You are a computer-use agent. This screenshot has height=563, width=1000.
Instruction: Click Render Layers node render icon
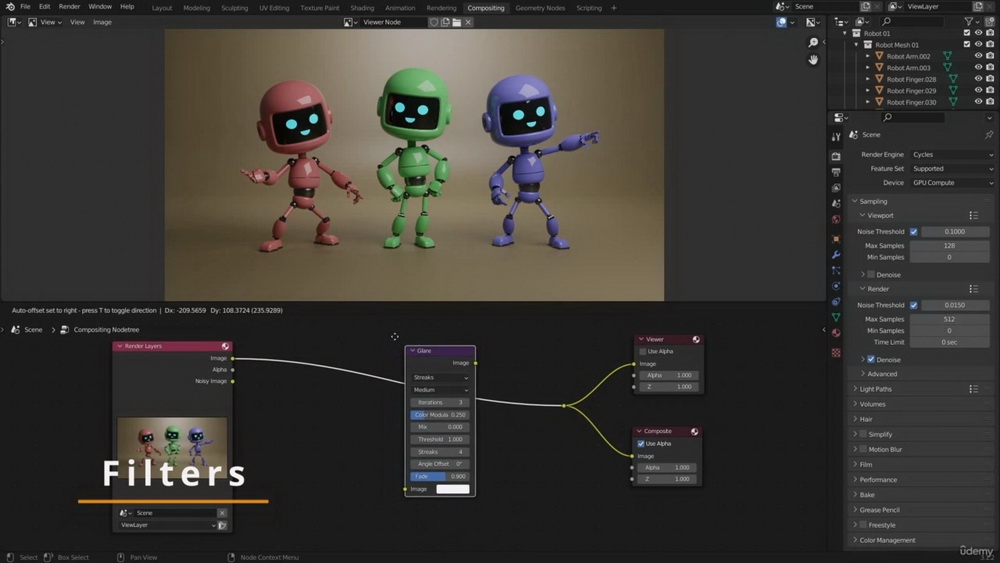coord(225,346)
